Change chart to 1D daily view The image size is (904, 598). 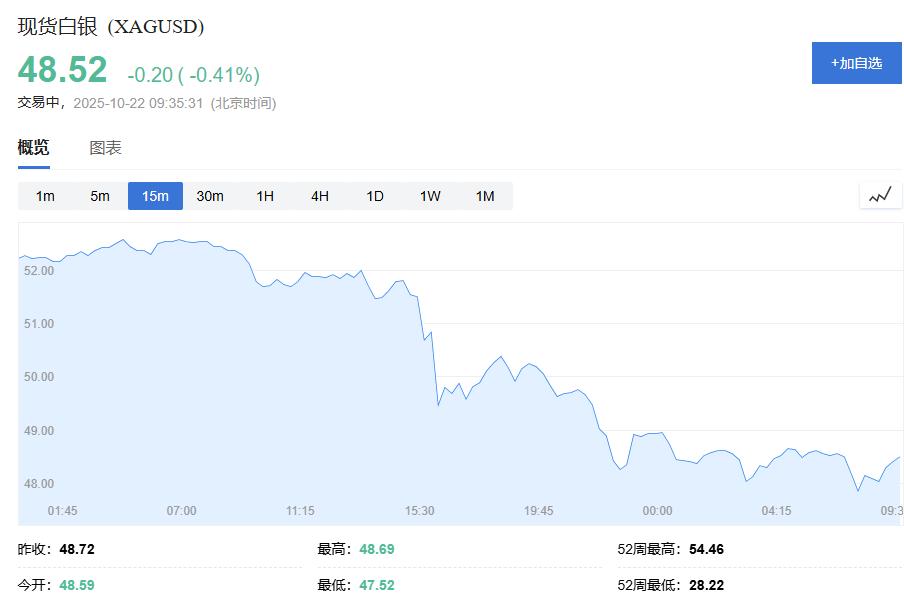click(375, 196)
